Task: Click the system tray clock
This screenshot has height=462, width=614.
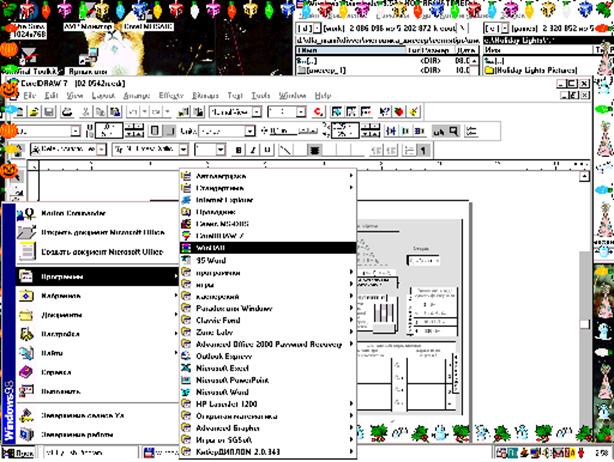Action: click(x=602, y=453)
